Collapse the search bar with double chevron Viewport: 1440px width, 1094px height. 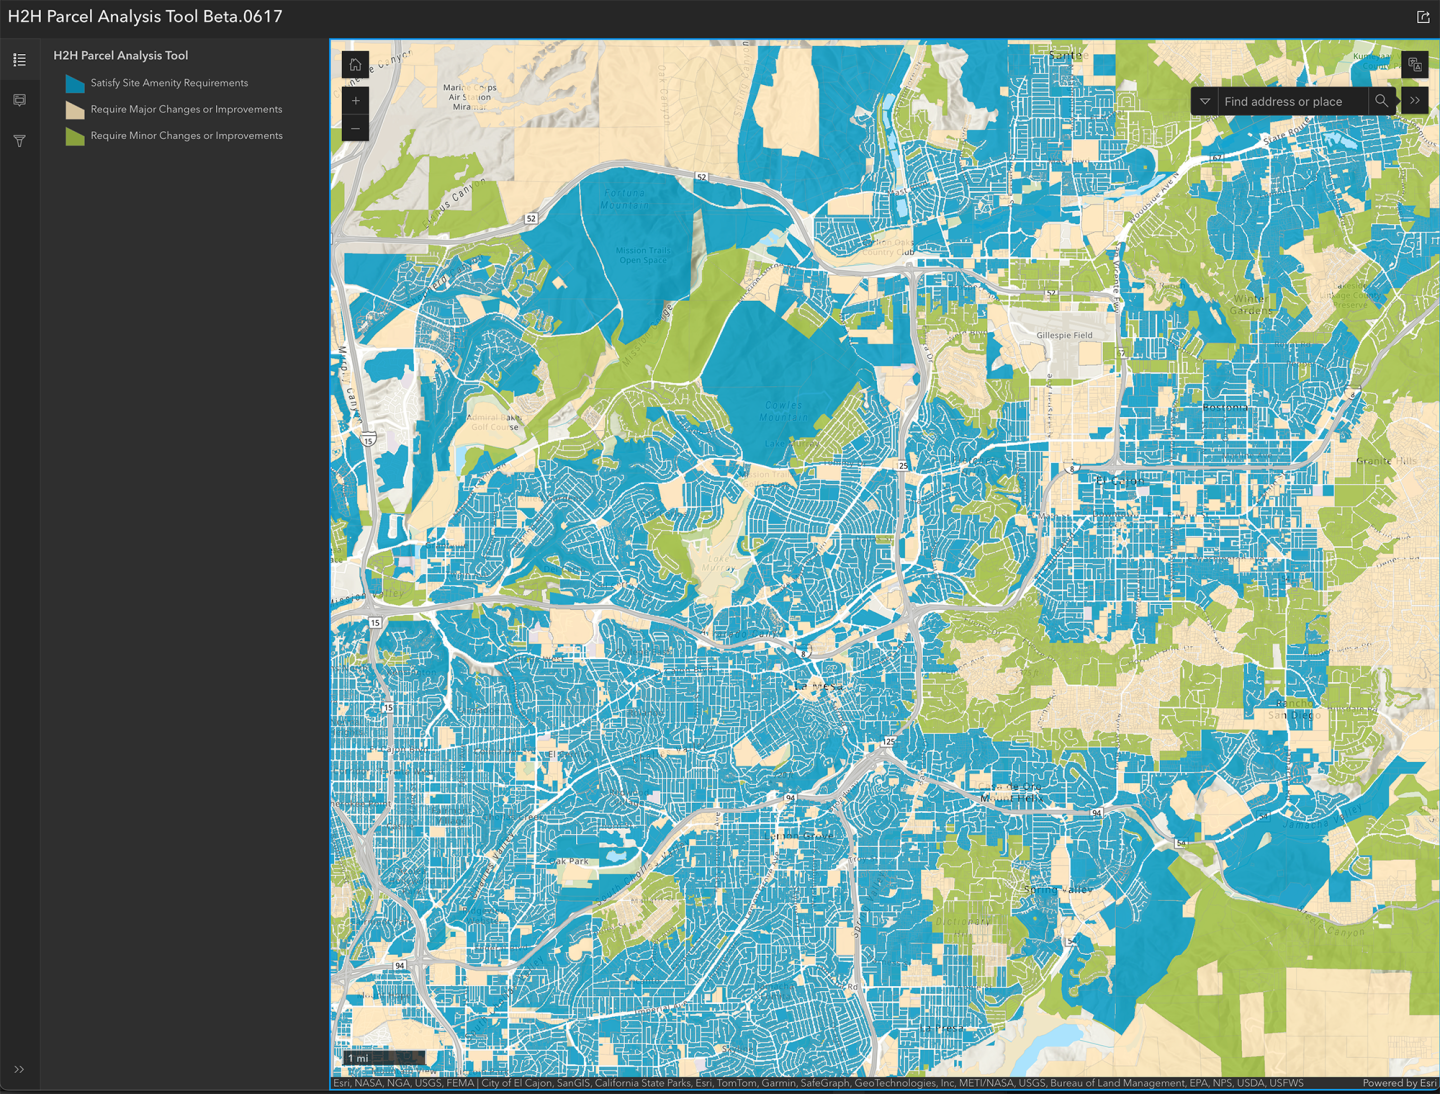(1415, 101)
